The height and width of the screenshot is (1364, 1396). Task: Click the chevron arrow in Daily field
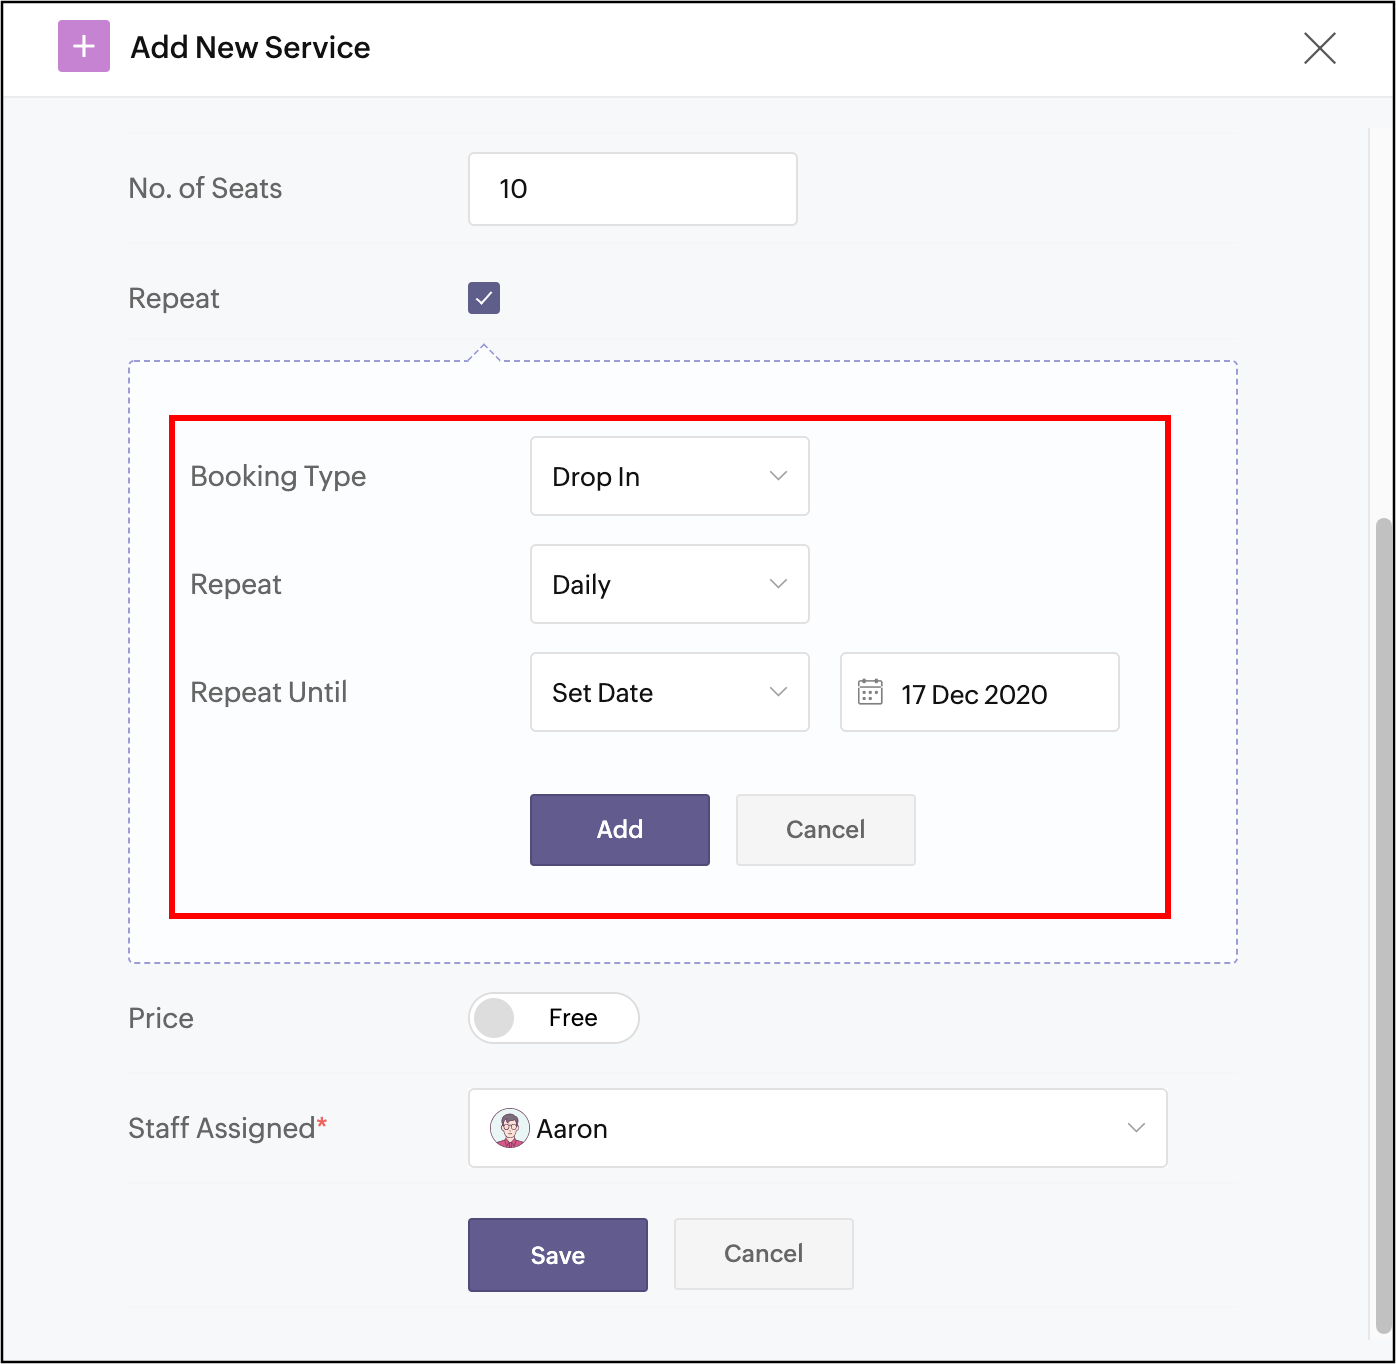tap(778, 584)
